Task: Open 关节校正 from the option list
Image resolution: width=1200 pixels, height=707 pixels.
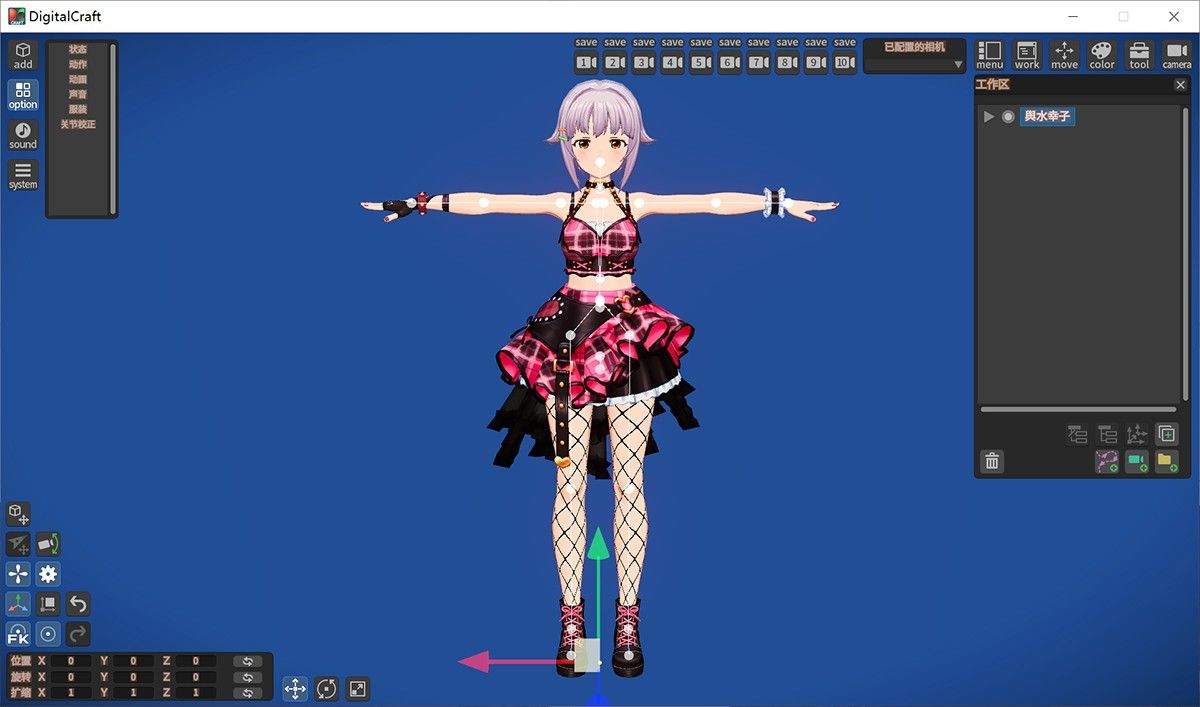Action: pos(78,124)
